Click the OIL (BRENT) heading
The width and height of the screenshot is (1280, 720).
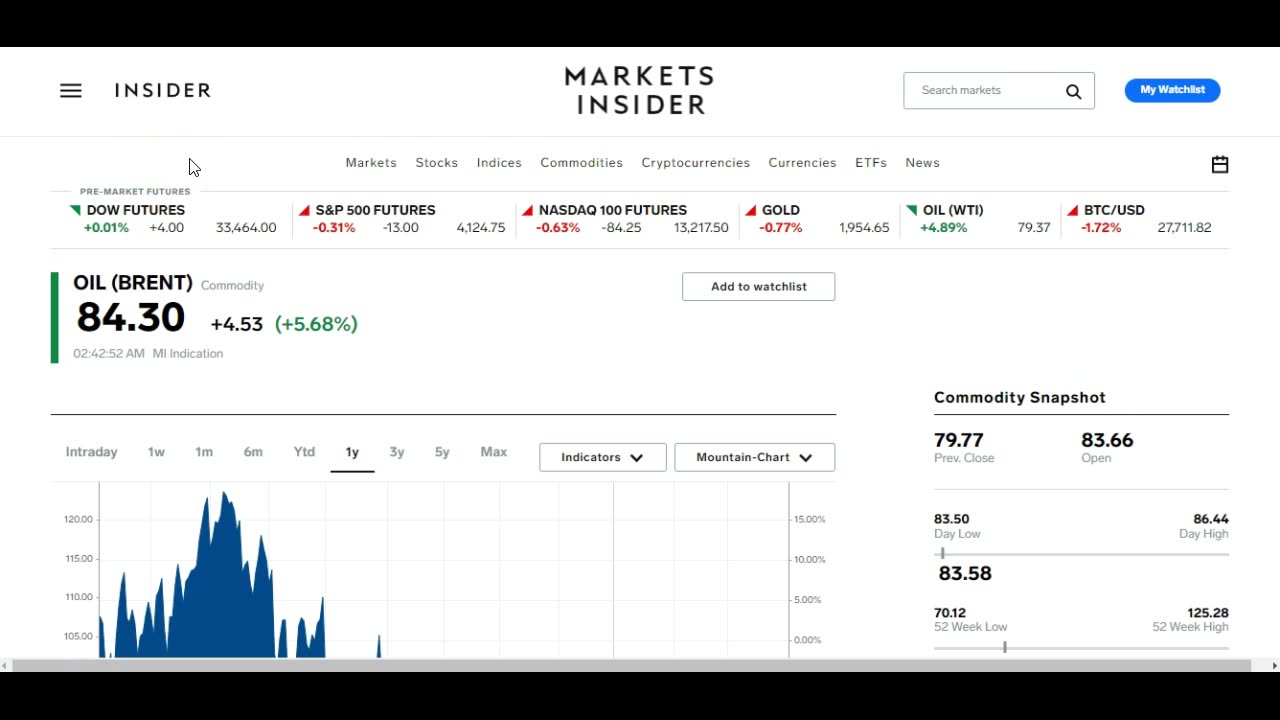[x=132, y=283]
